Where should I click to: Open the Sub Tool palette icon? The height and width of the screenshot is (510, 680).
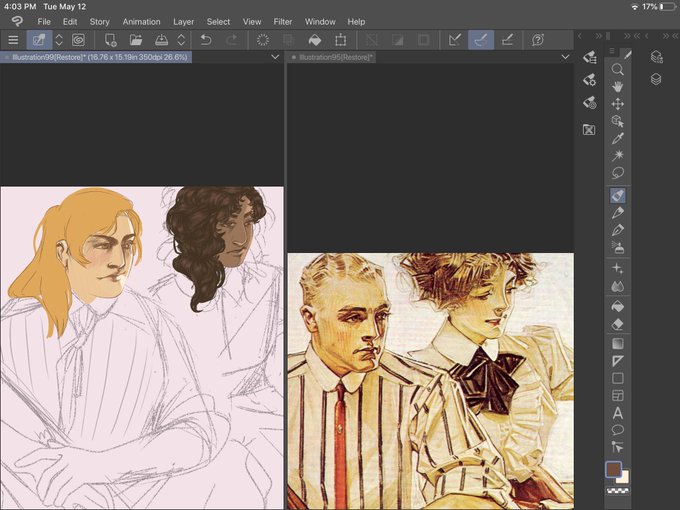589,57
